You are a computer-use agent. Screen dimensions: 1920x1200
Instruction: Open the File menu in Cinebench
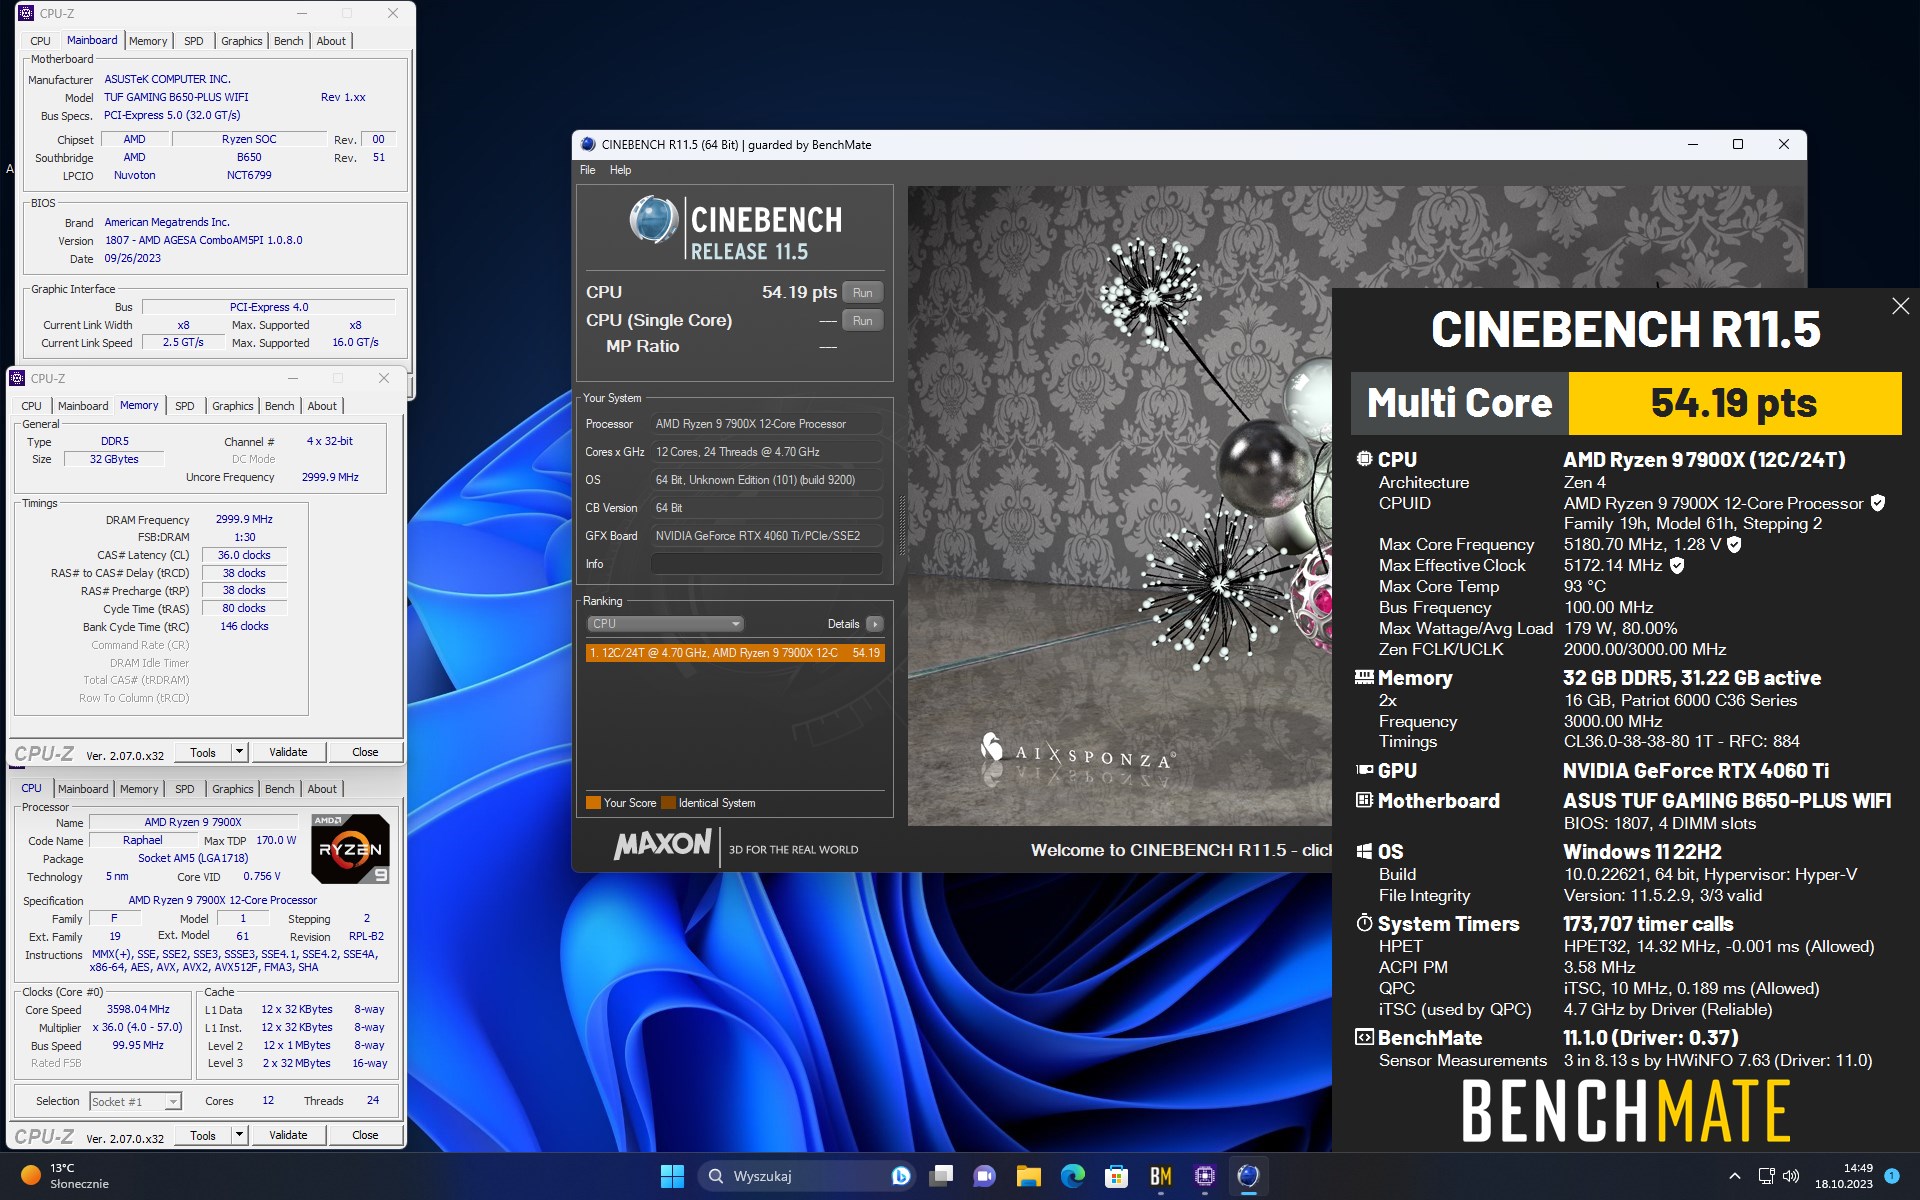(588, 170)
